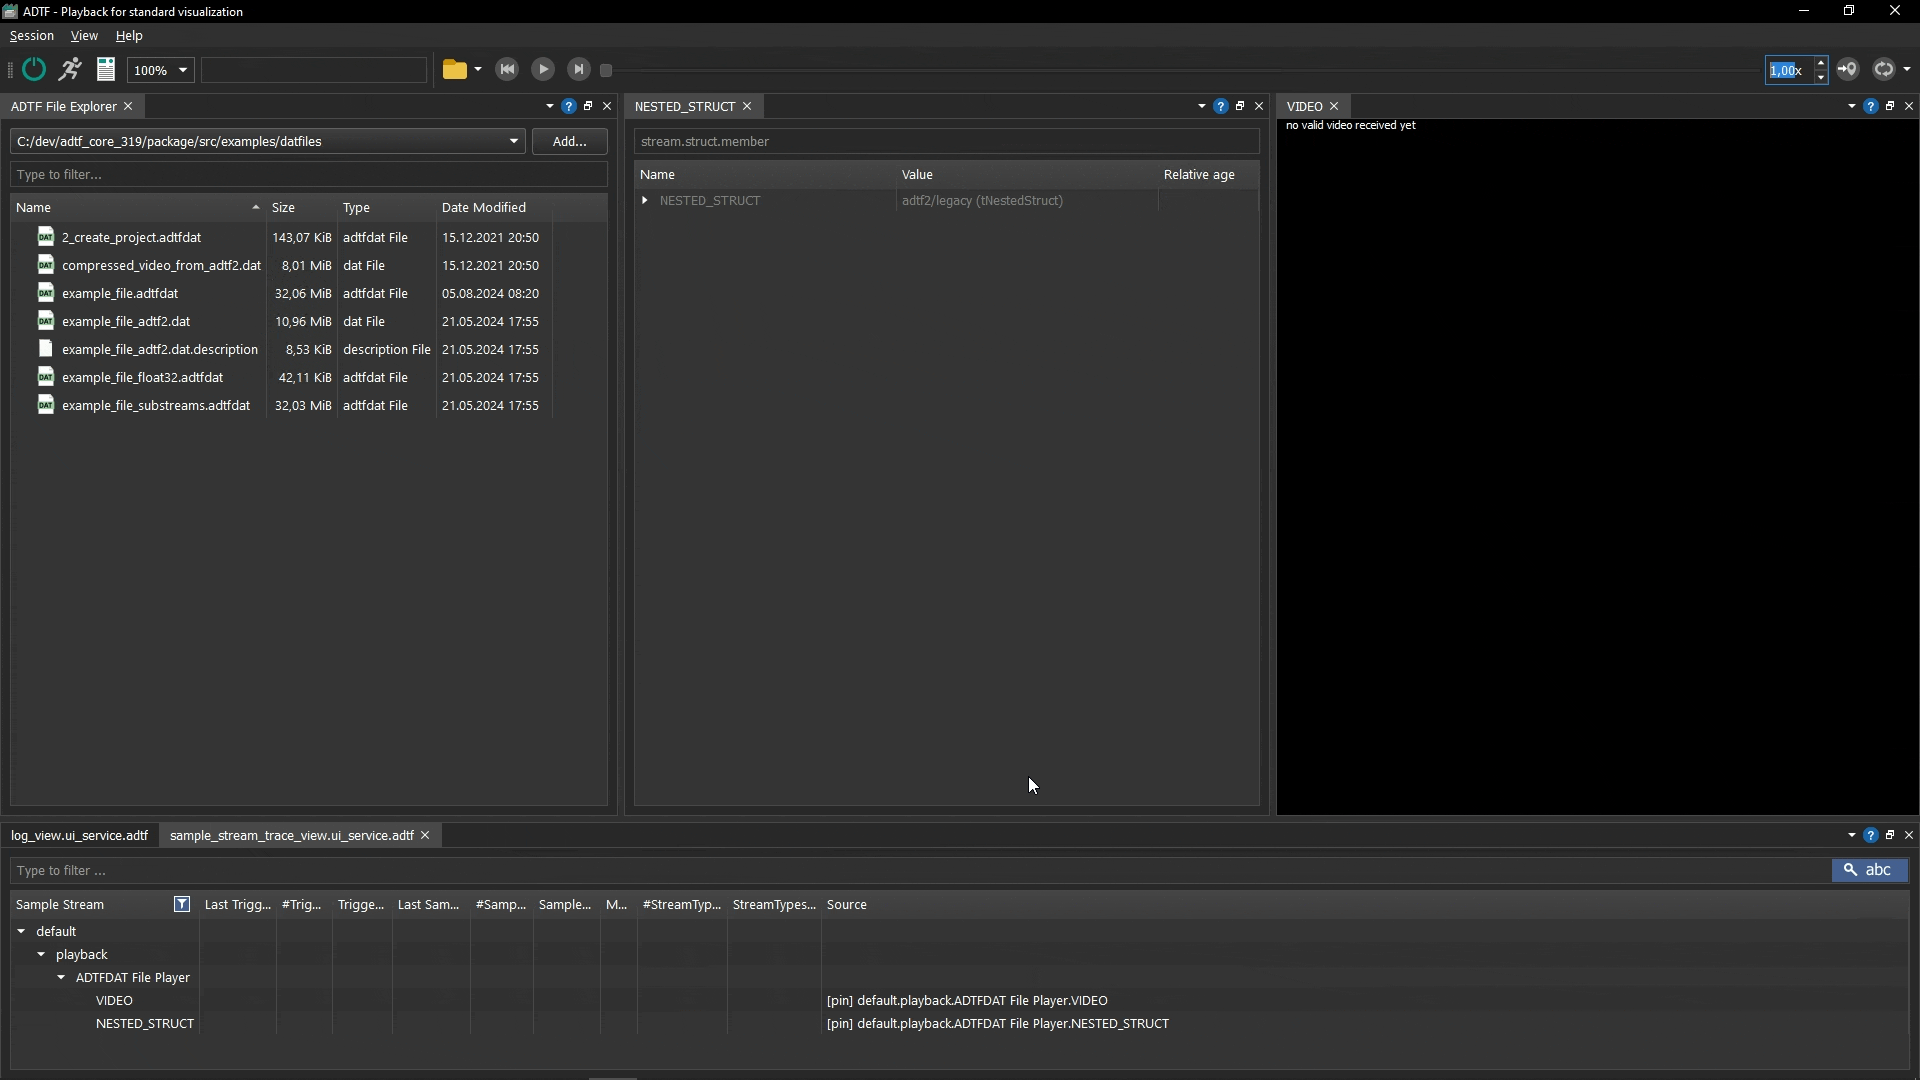The height and width of the screenshot is (1080, 1920).
Task: Click the abc search mode button
Action: pyautogui.click(x=1870, y=870)
